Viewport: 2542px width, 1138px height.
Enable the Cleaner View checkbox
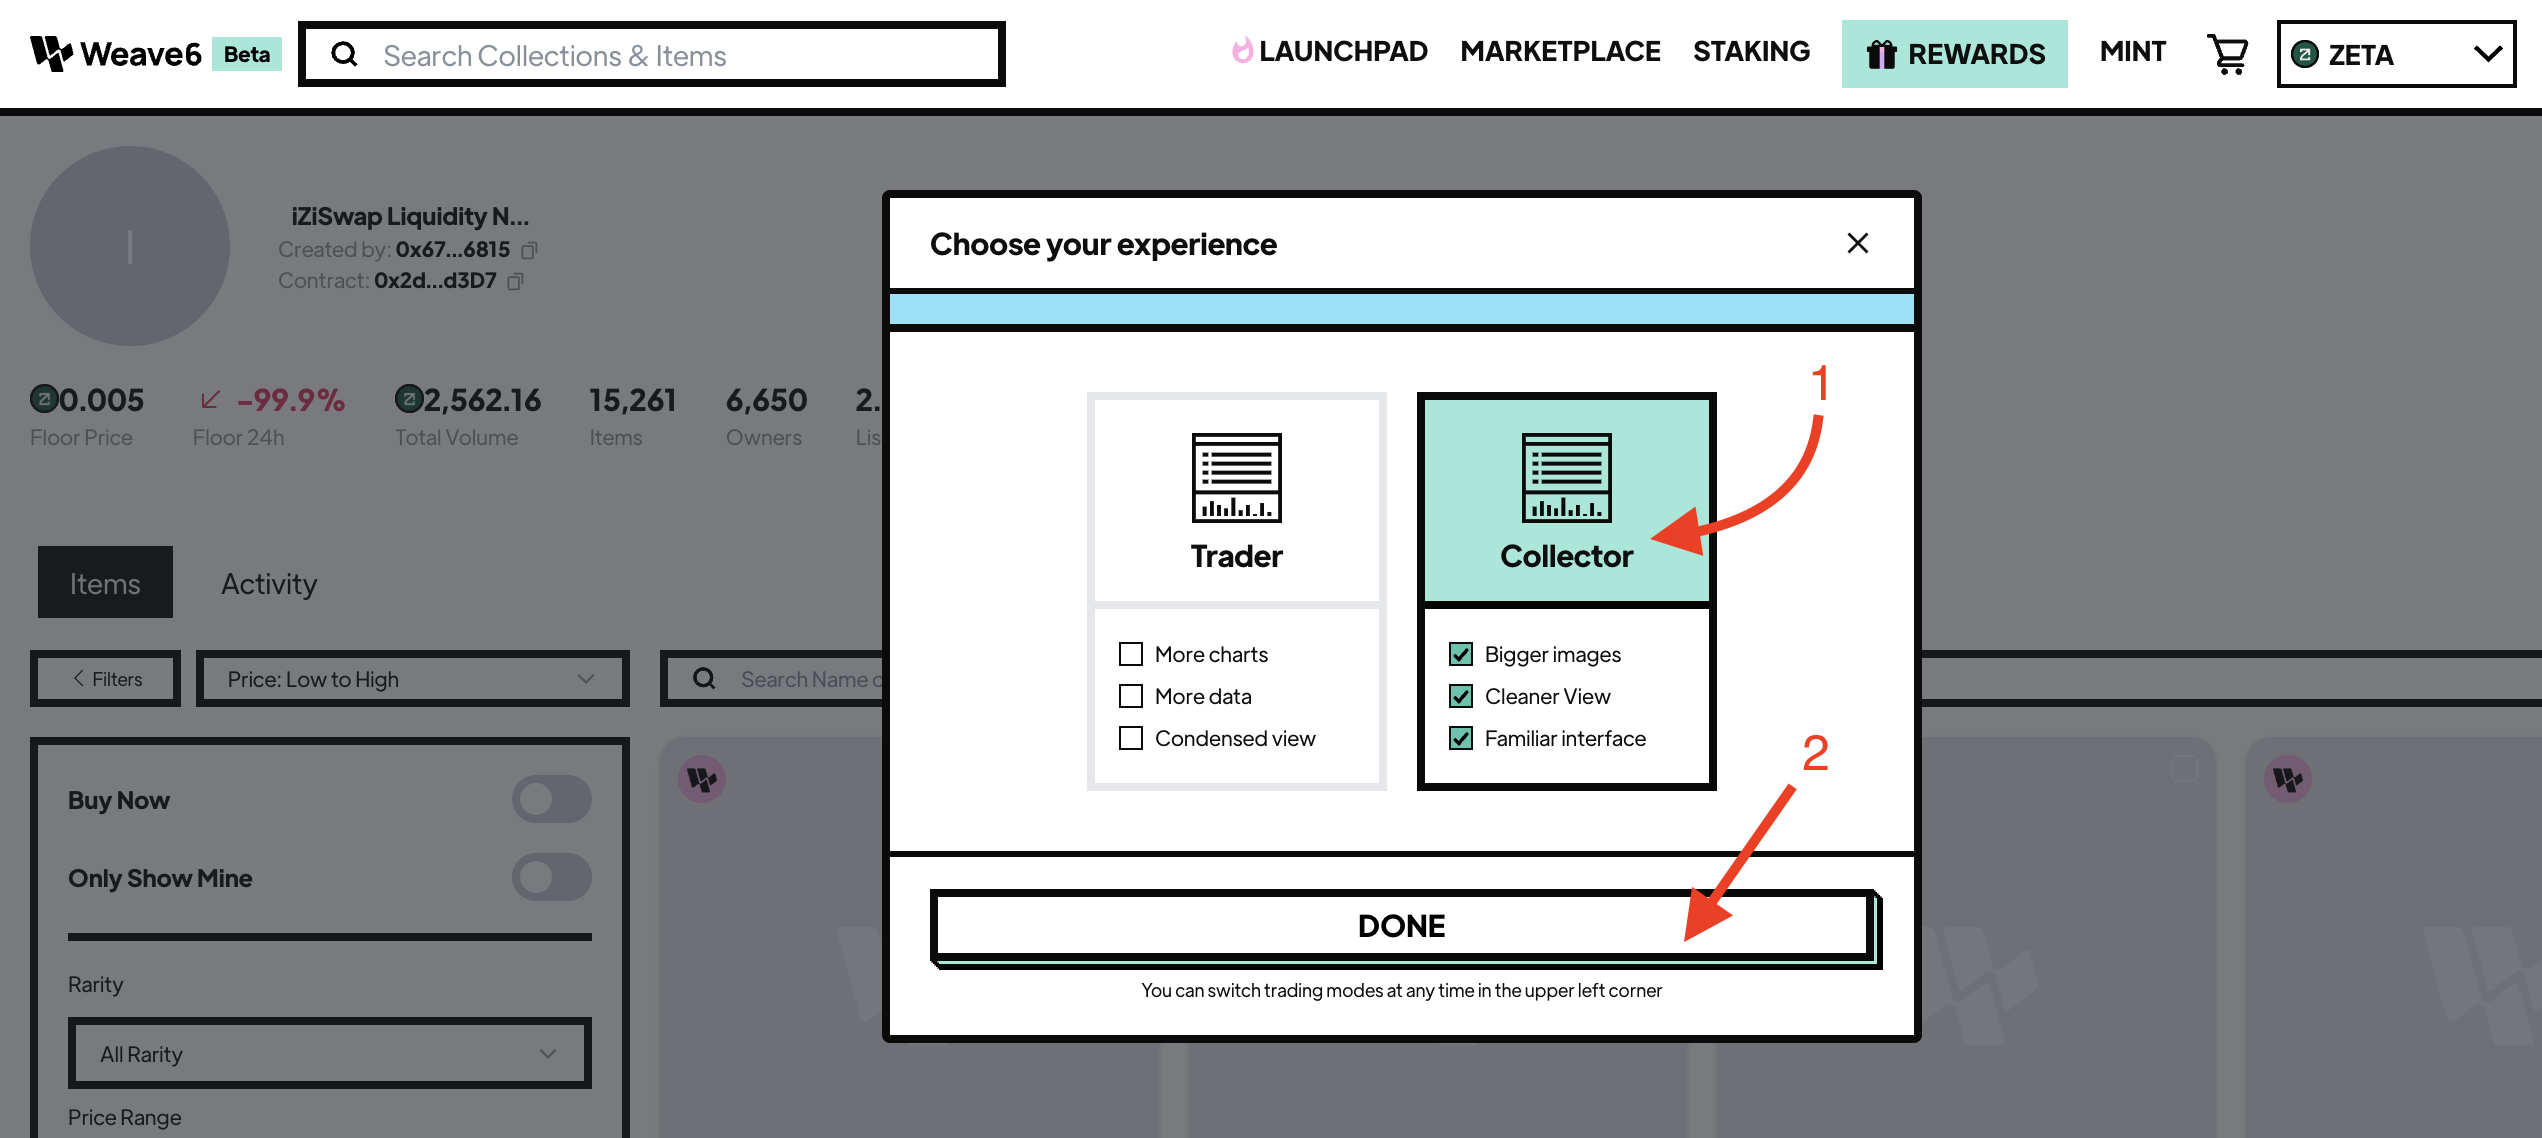click(1461, 695)
